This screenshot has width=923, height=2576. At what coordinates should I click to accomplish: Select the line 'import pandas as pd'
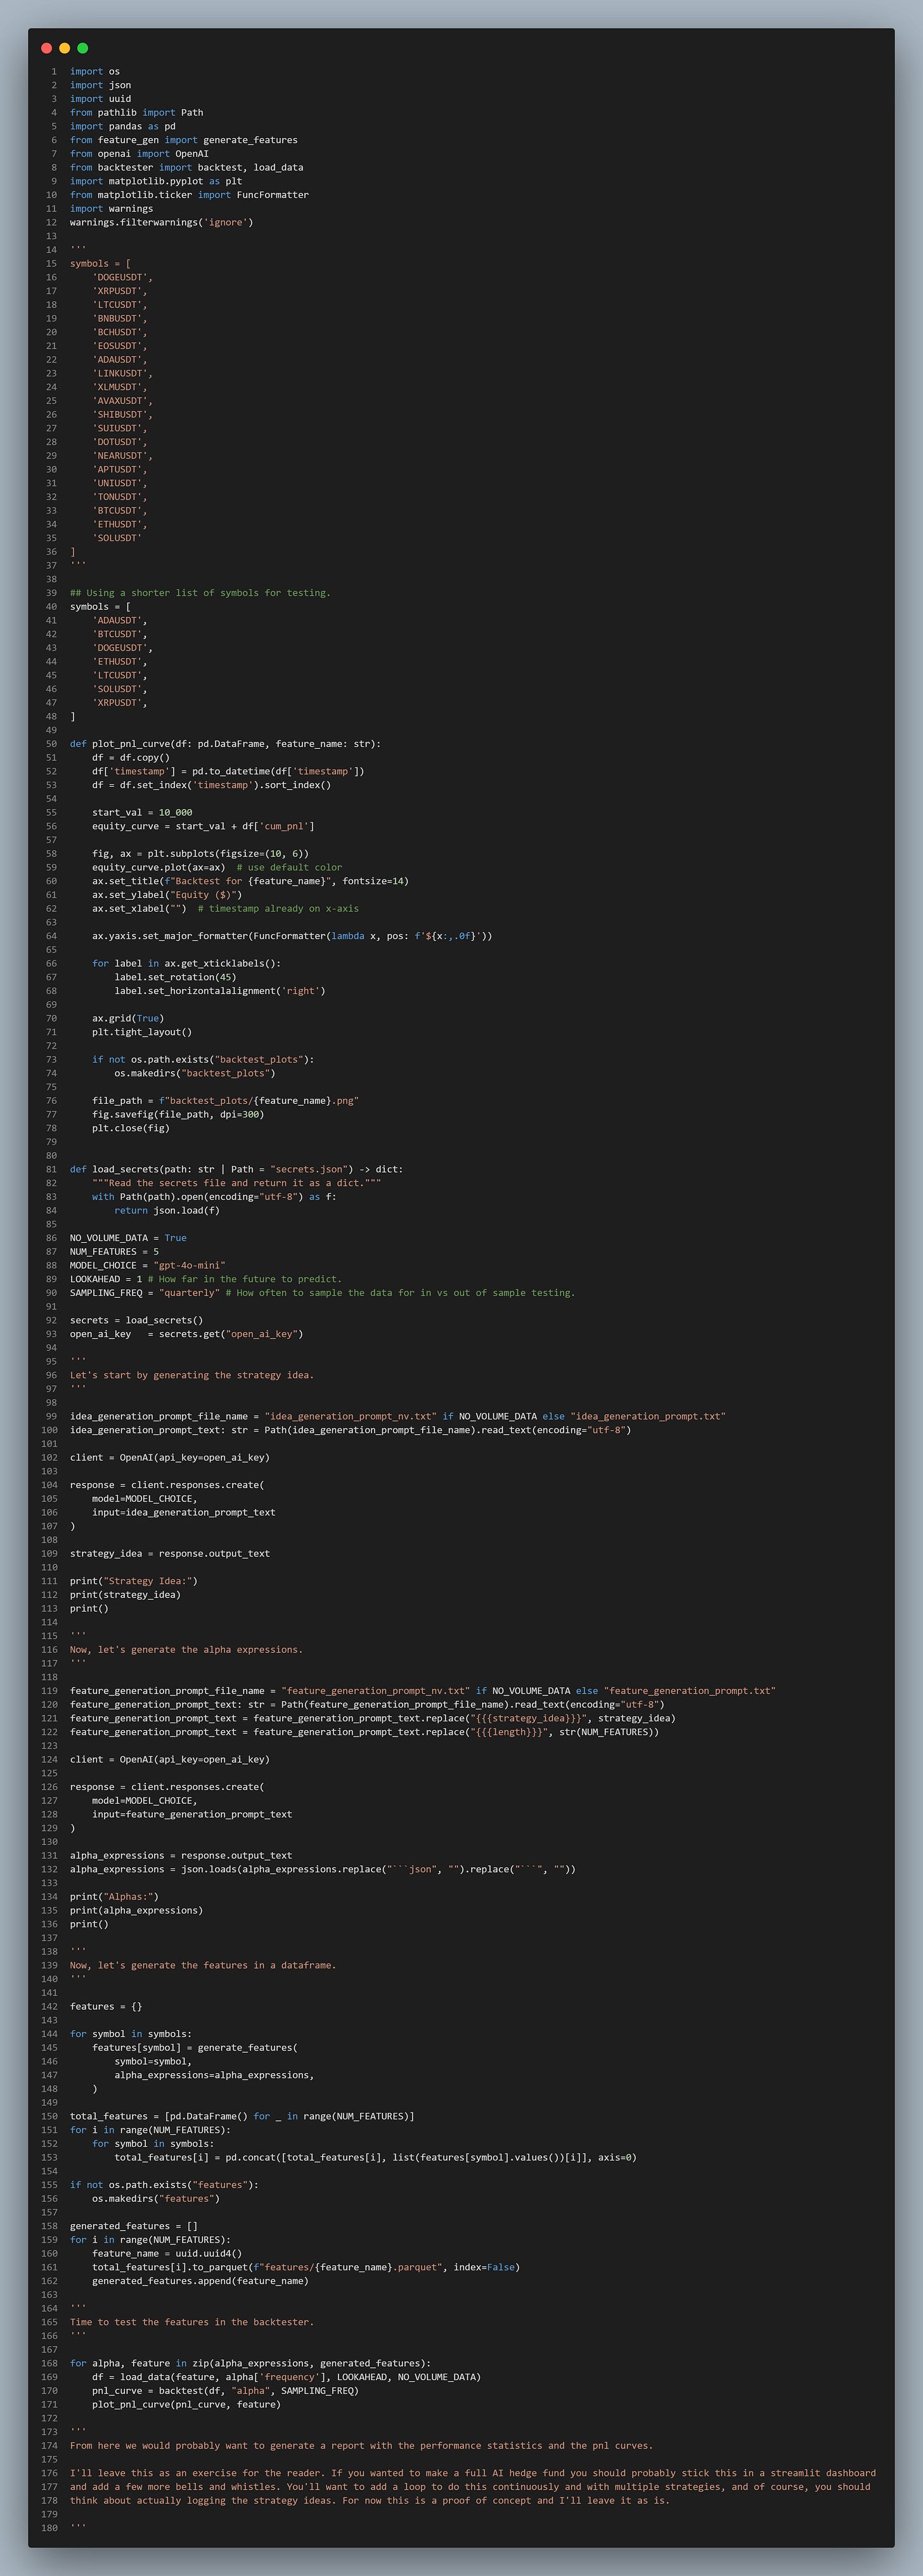pyautogui.click(x=122, y=126)
